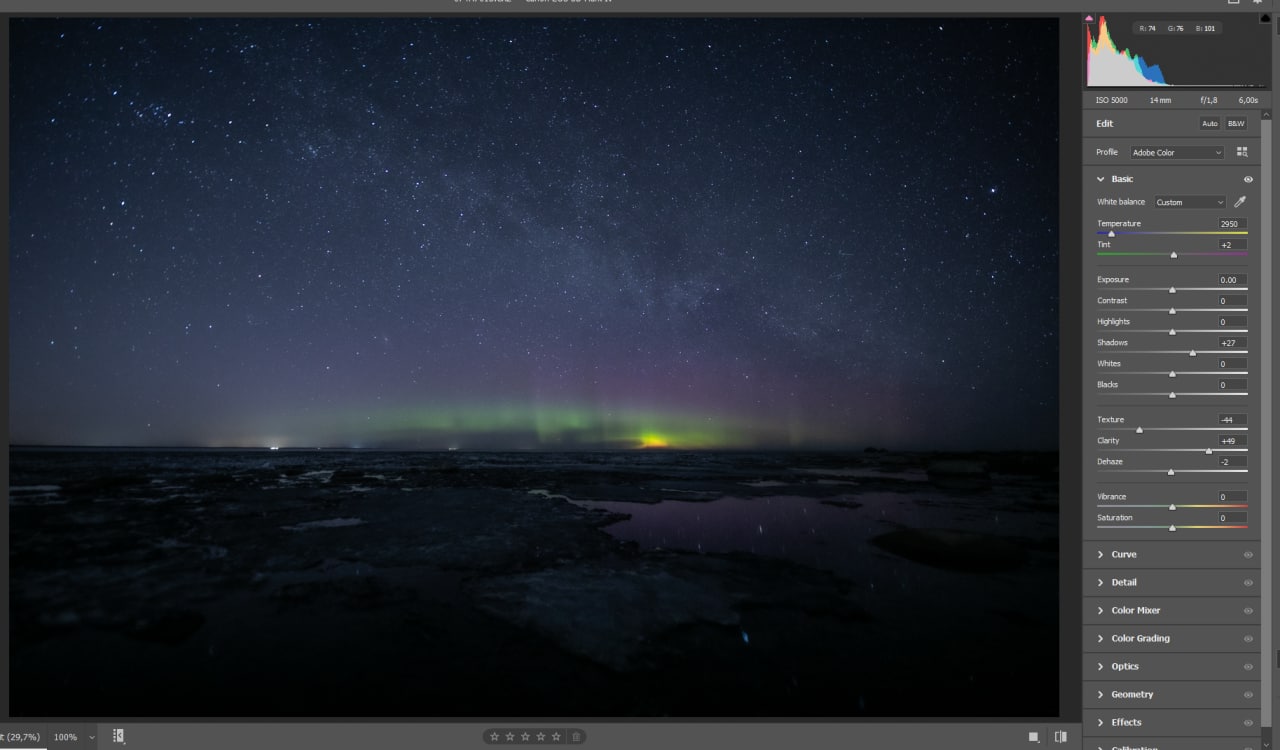
Task: Expand the Color Grading panel
Action: point(1101,638)
